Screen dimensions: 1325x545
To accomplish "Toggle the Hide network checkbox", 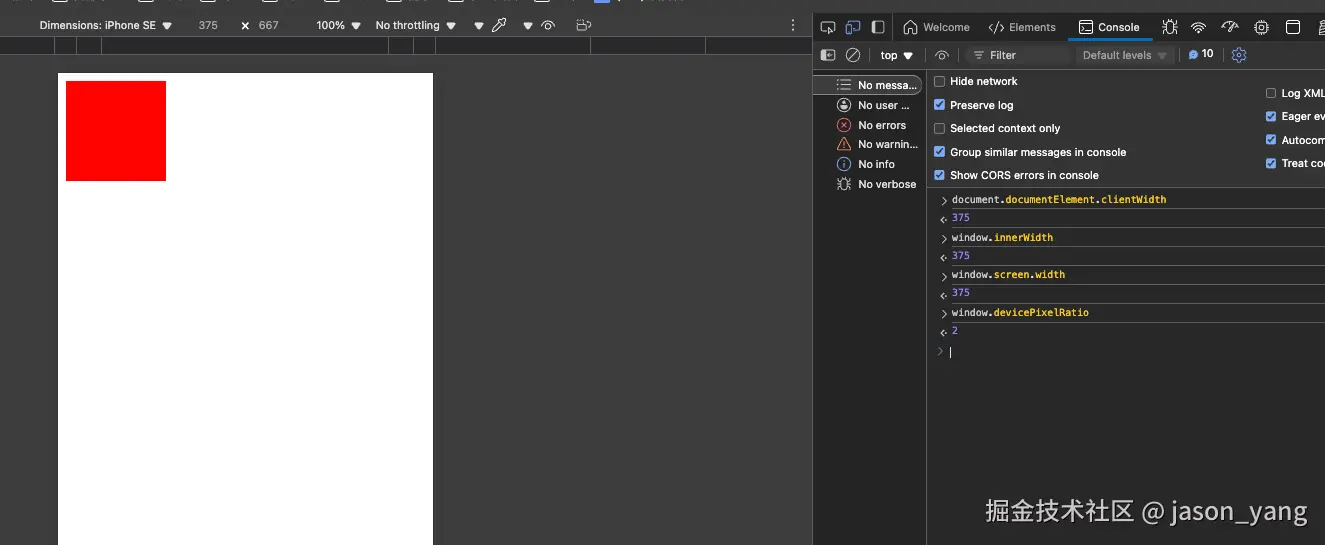I will 939,81.
